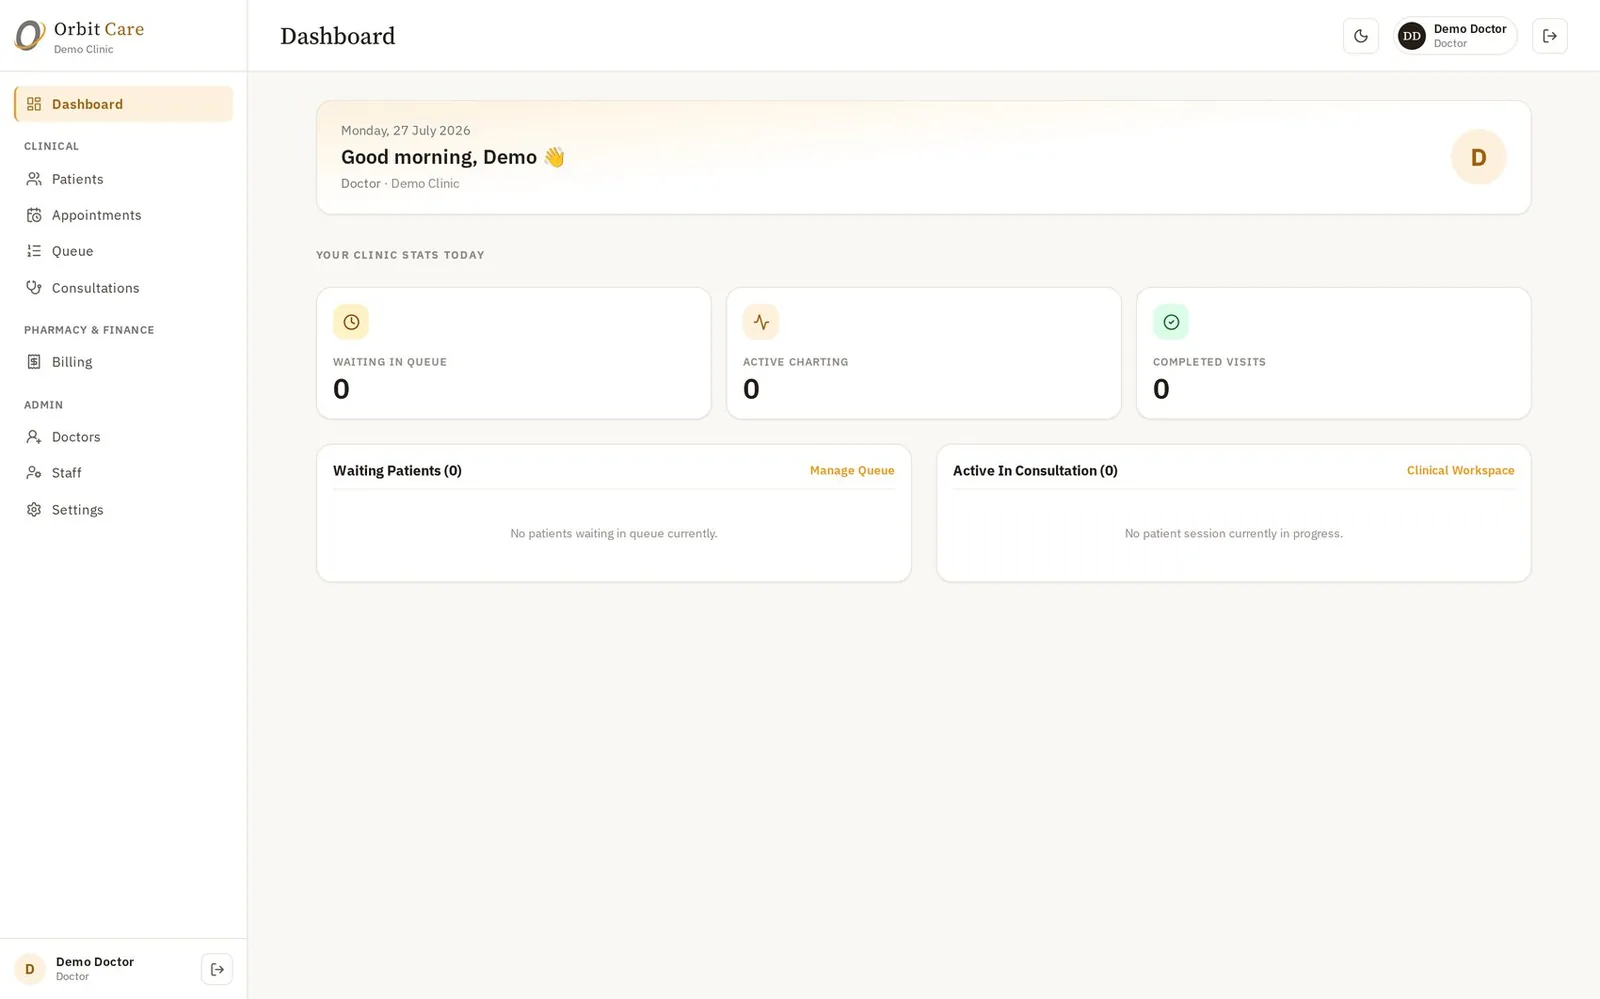
Task: Open Appointments from the sidebar
Action: tap(124, 215)
